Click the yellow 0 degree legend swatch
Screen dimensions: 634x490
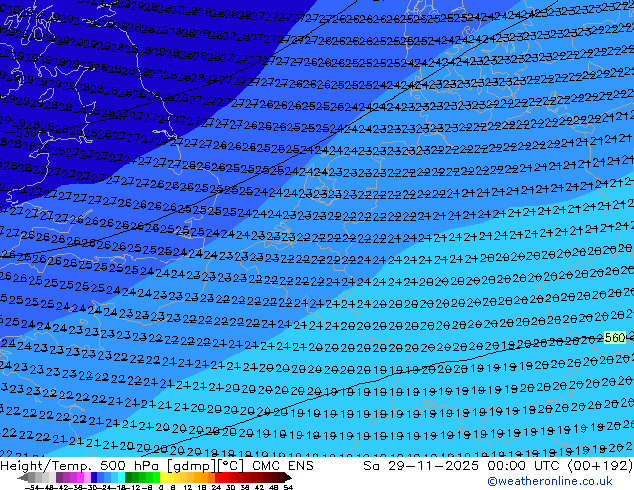163,477
